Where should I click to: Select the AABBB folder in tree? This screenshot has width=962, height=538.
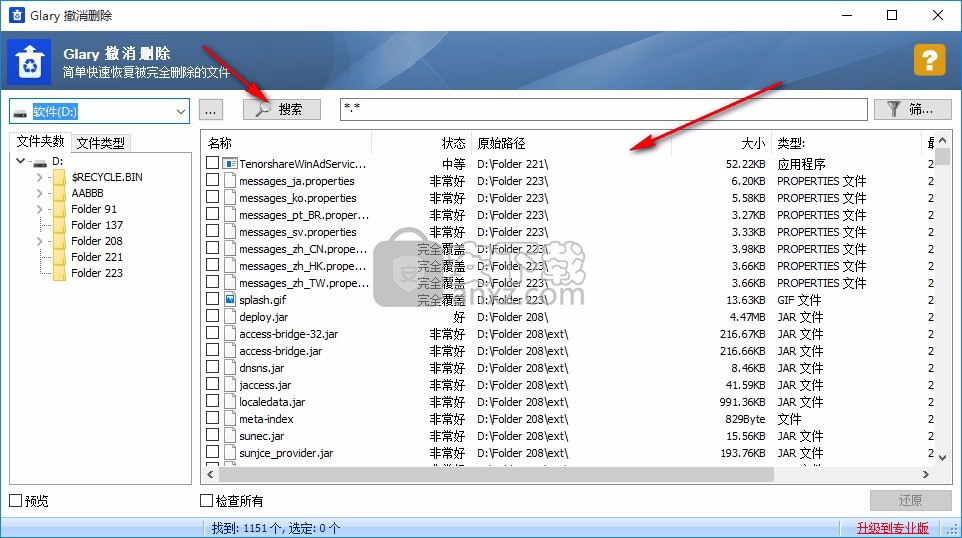[87, 193]
